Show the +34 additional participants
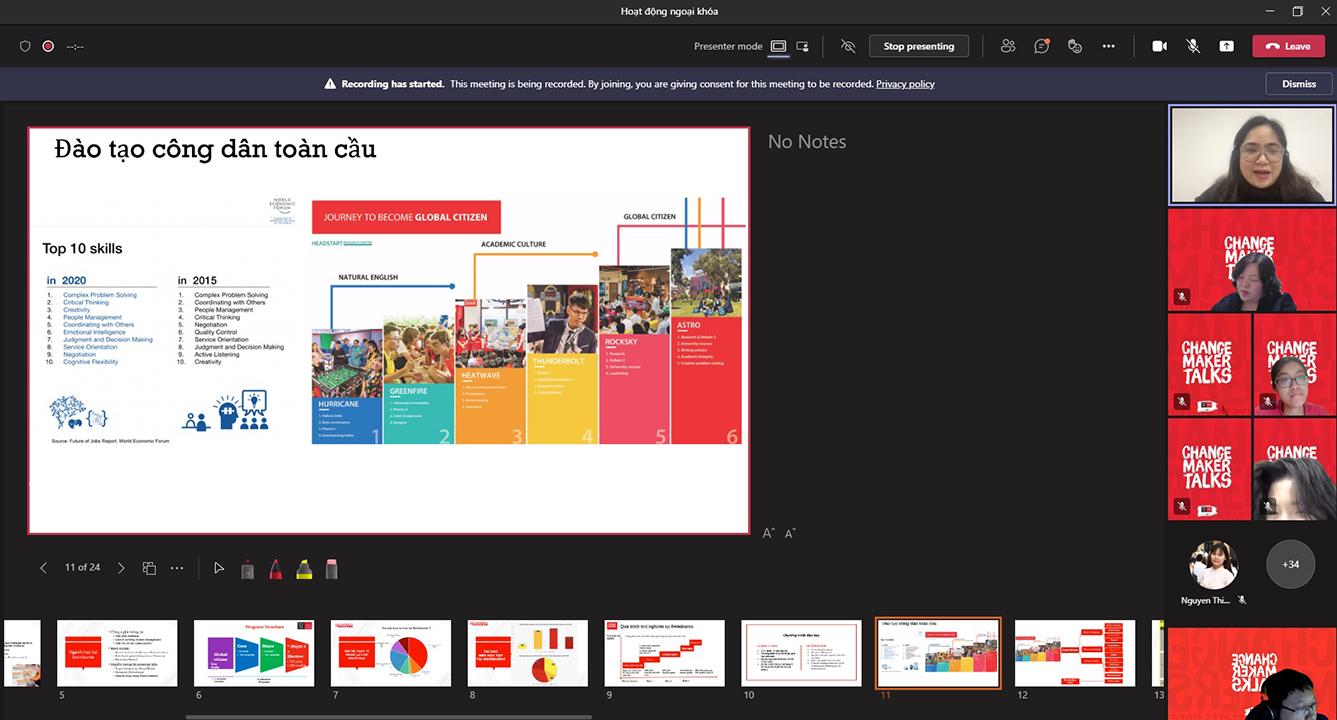The width and height of the screenshot is (1337, 720). (x=1291, y=564)
